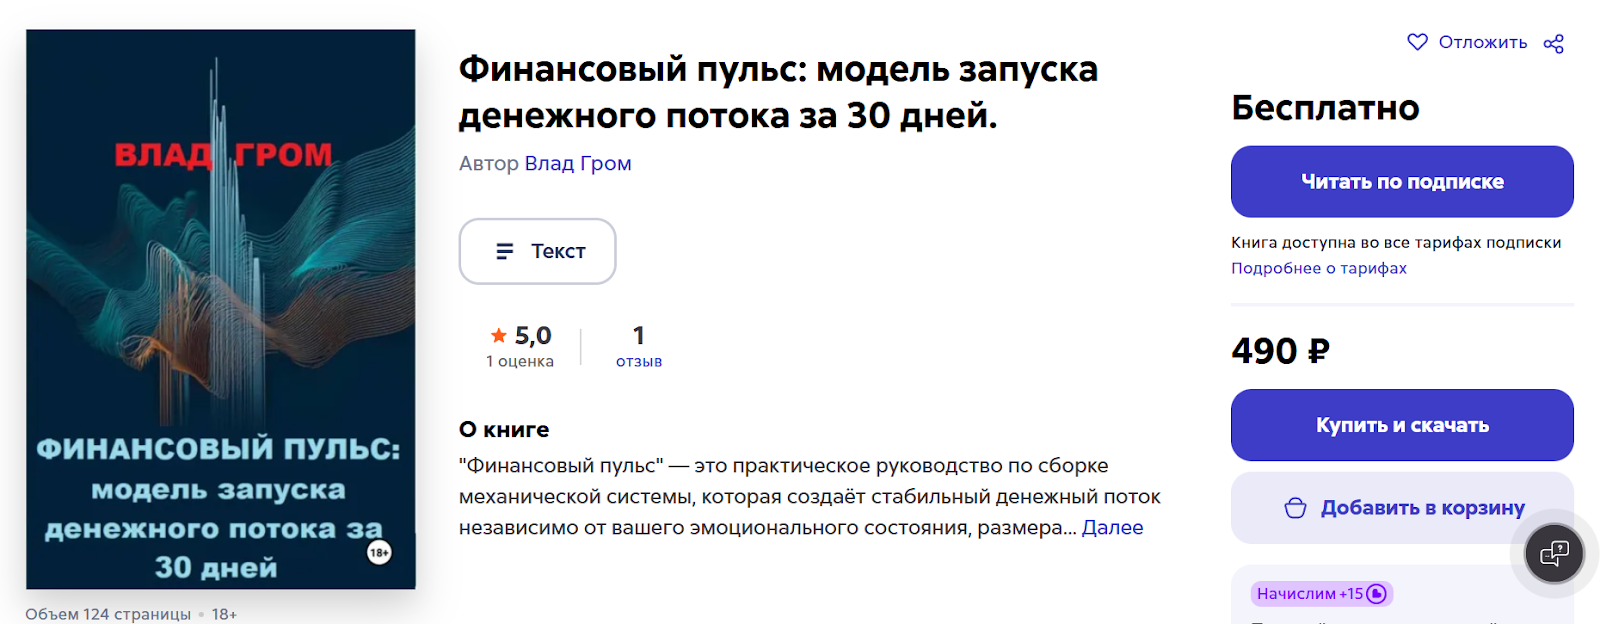Click the text lines icon beside Текст
Image resolution: width=1600 pixels, height=624 pixels.
pyautogui.click(x=505, y=251)
